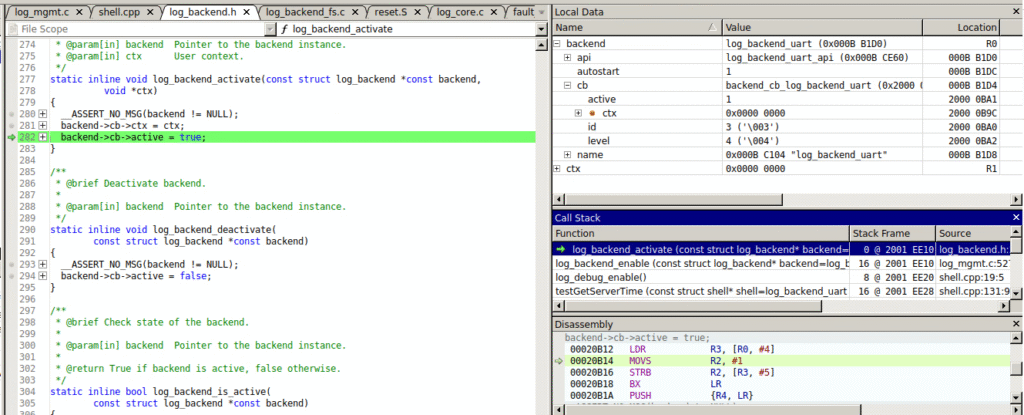This screenshot has height=415, width=1024.
Task: Close the log_backend.h tab
Action: (247, 12)
